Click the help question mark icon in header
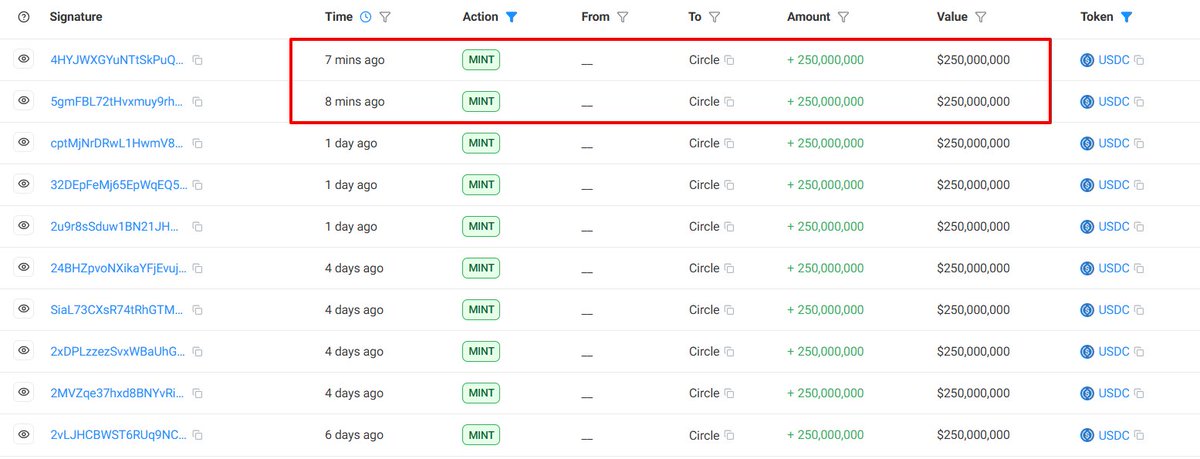Image resolution: width=1200 pixels, height=459 pixels. (24, 17)
